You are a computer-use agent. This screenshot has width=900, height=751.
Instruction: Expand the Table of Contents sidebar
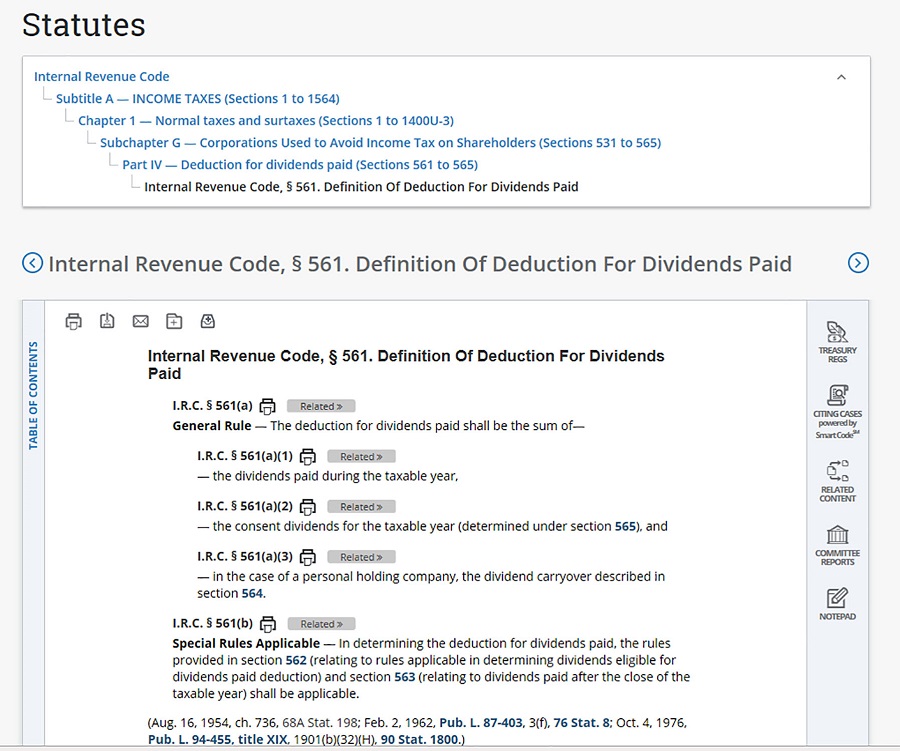point(33,395)
